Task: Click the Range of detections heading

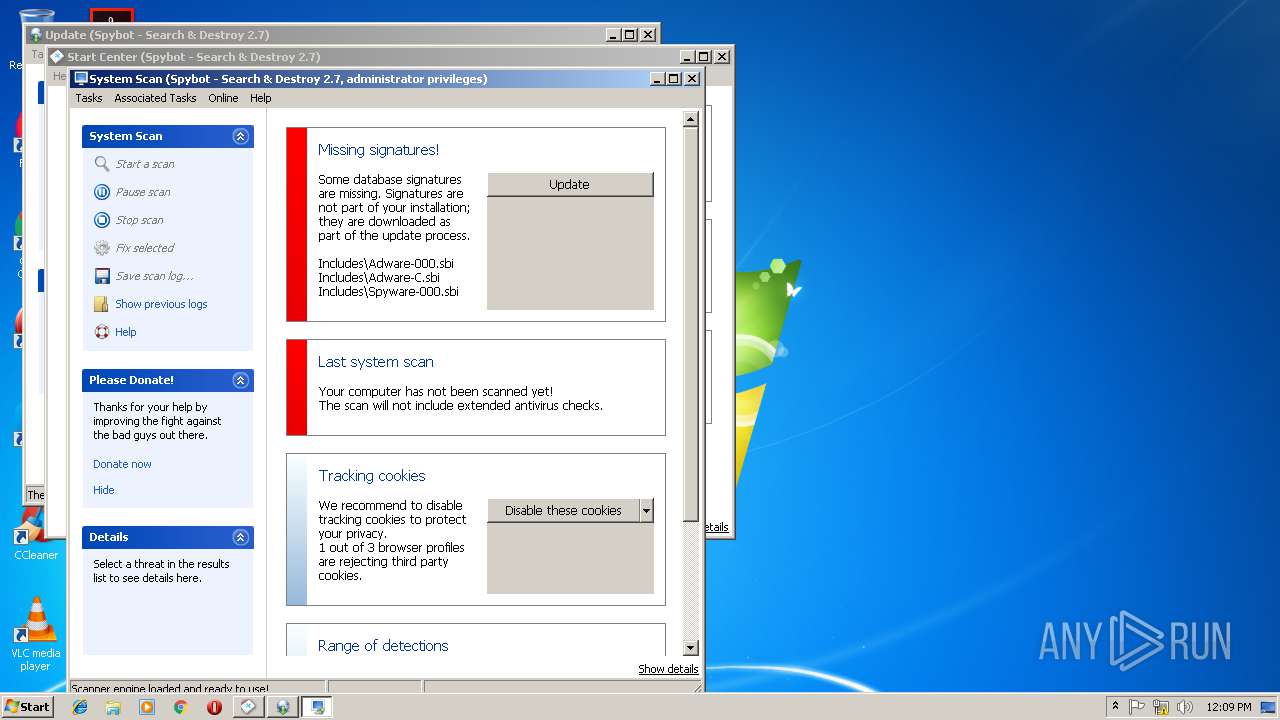Action: 383,646
